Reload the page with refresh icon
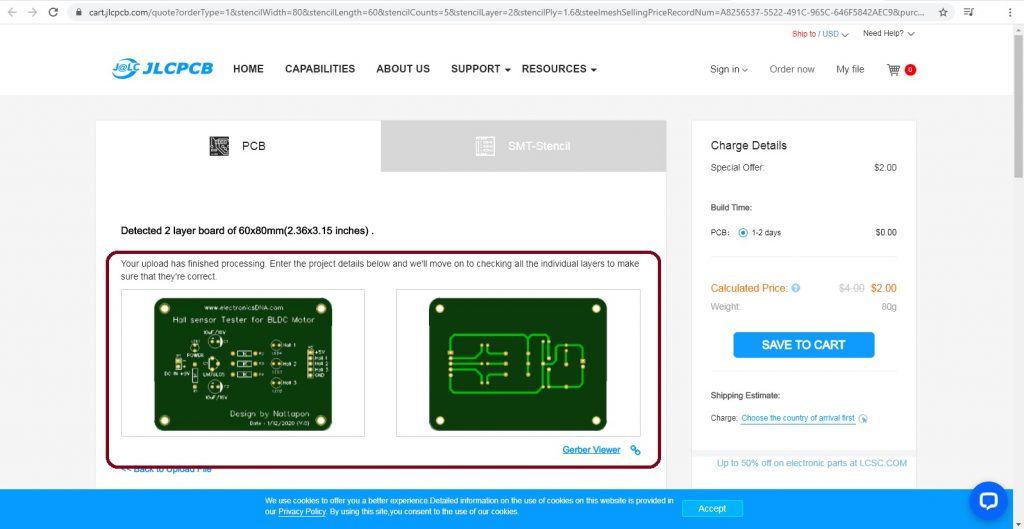Image resolution: width=1024 pixels, height=529 pixels. [54, 12]
